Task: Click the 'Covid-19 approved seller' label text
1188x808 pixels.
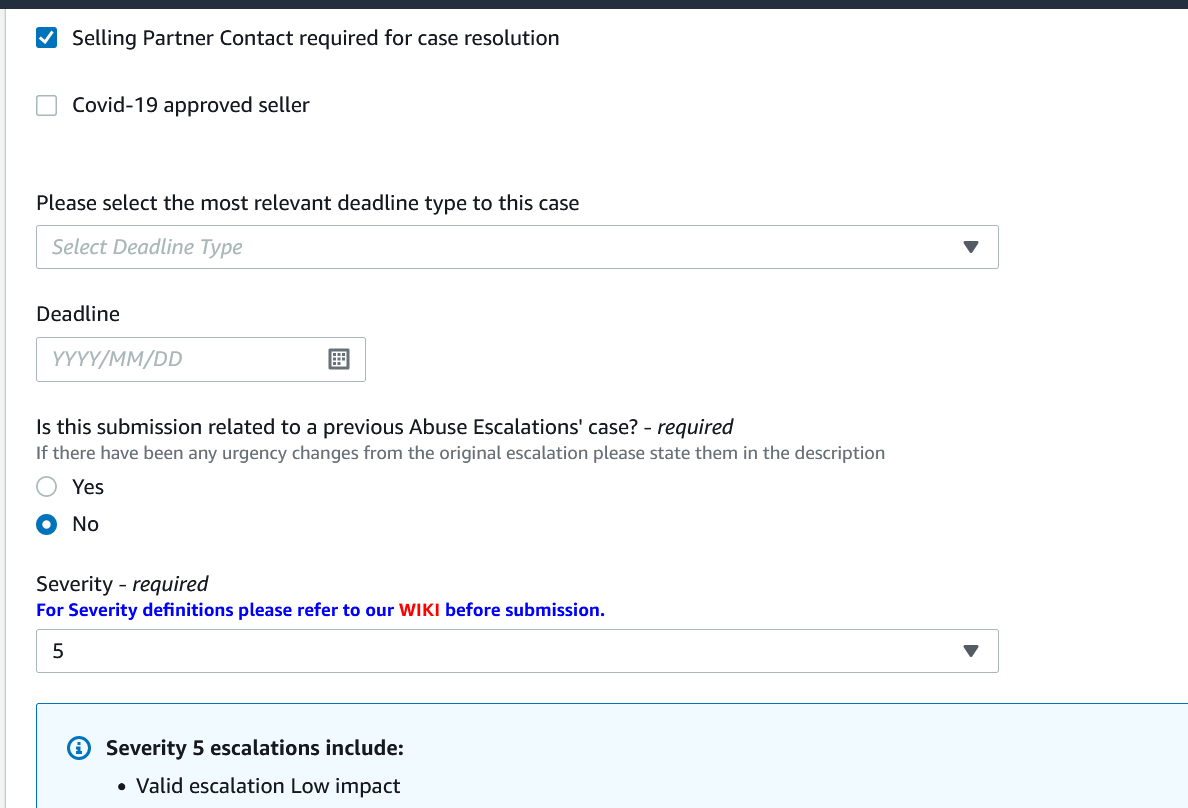Action: (x=191, y=105)
